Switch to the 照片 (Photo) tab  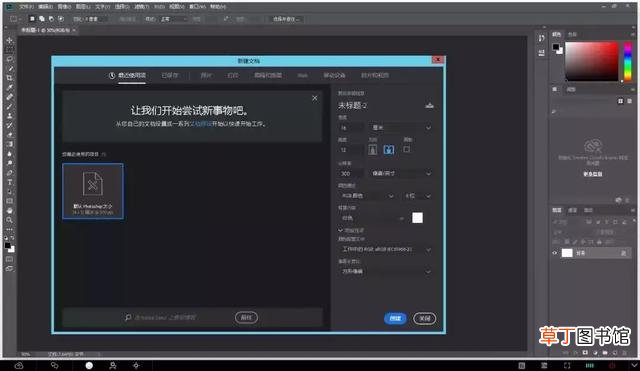point(207,75)
